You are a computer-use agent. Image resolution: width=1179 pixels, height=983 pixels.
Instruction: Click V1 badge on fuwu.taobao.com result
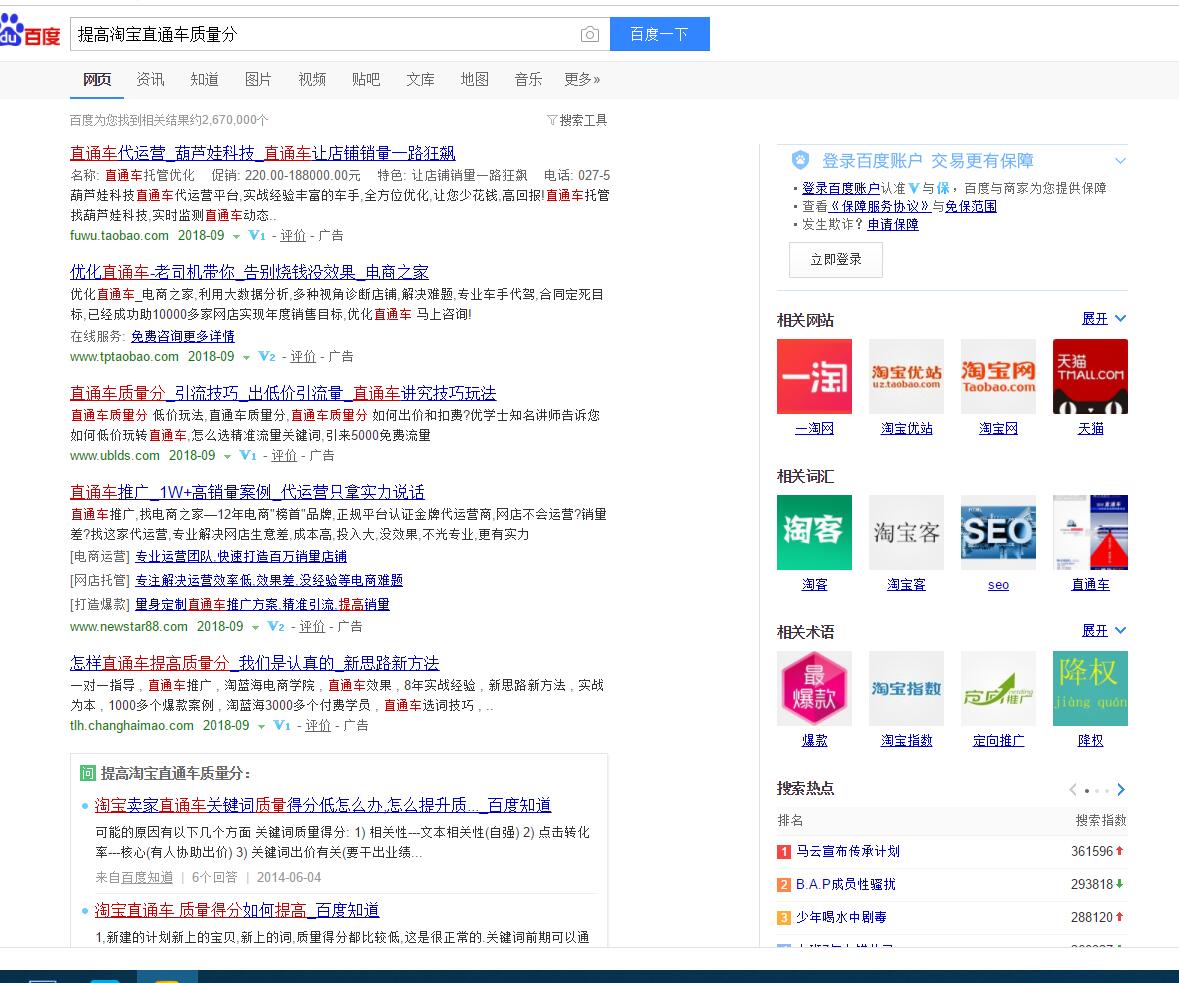pyautogui.click(x=257, y=235)
